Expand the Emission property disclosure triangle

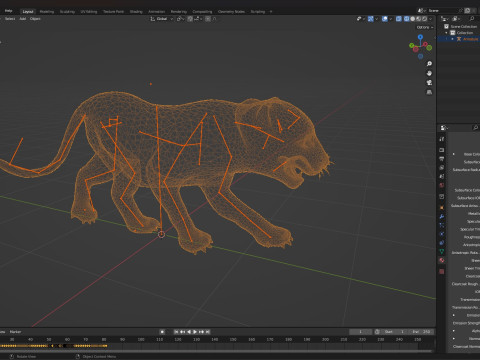tap(453, 315)
